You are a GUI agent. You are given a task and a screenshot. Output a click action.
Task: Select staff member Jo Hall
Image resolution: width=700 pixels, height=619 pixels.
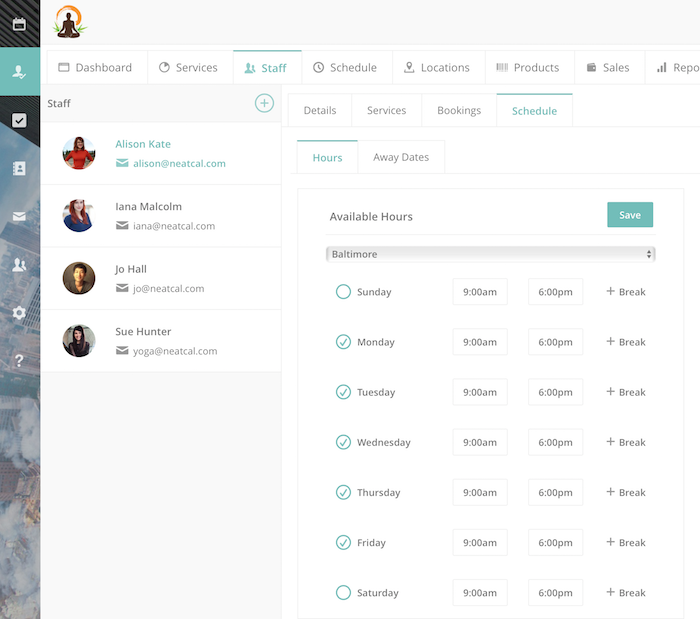(x=161, y=278)
